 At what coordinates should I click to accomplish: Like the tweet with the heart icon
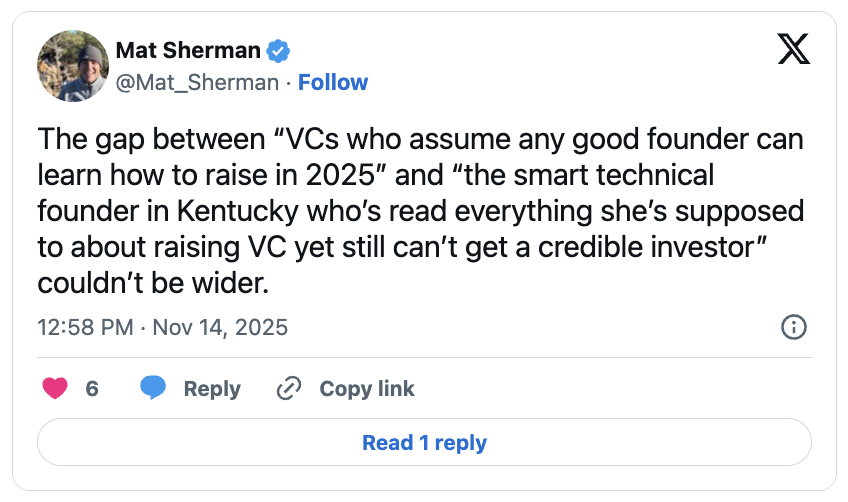(x=54, y=389)
